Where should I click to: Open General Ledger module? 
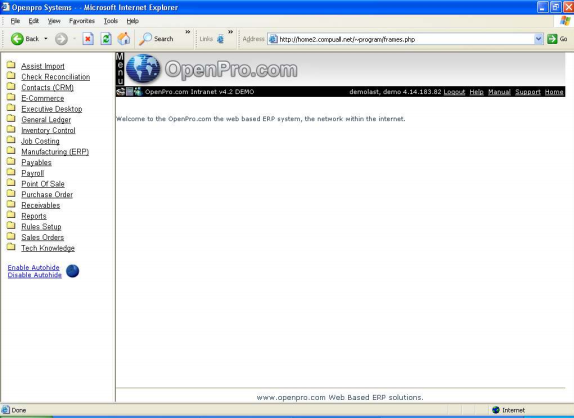click(x=46, y=120)
